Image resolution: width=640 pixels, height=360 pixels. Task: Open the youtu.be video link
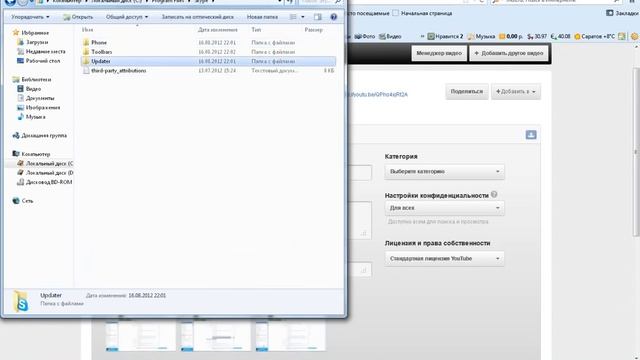coord(378,94)
